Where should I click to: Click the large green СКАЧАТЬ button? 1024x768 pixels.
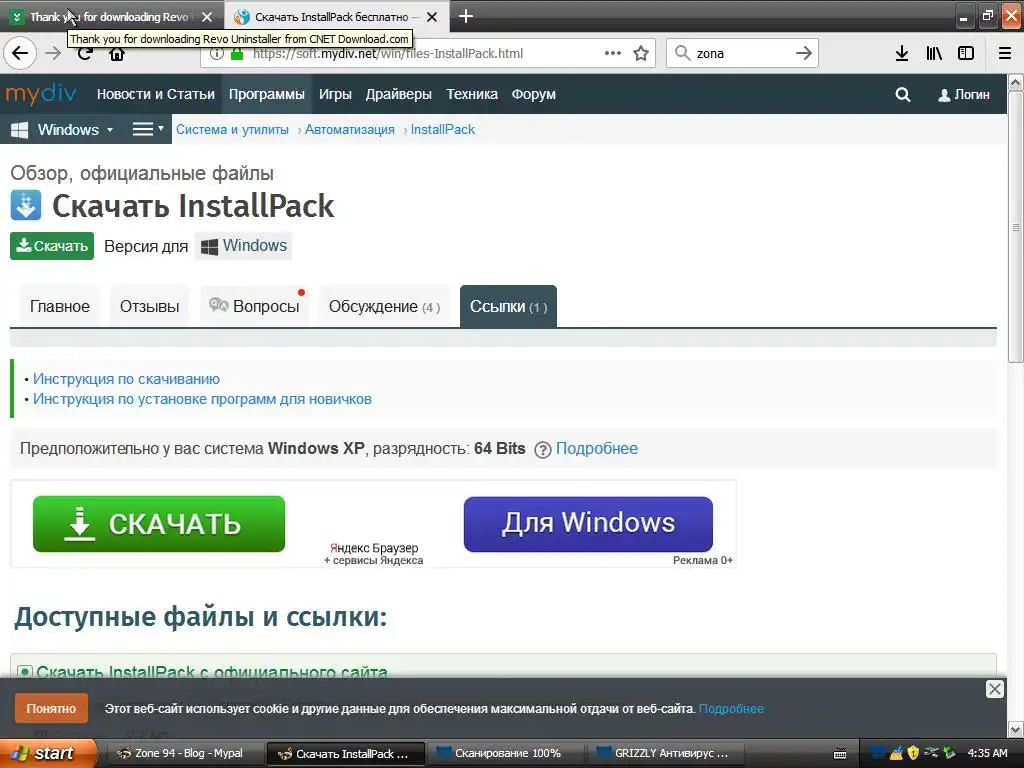click(x=159, y=524)
